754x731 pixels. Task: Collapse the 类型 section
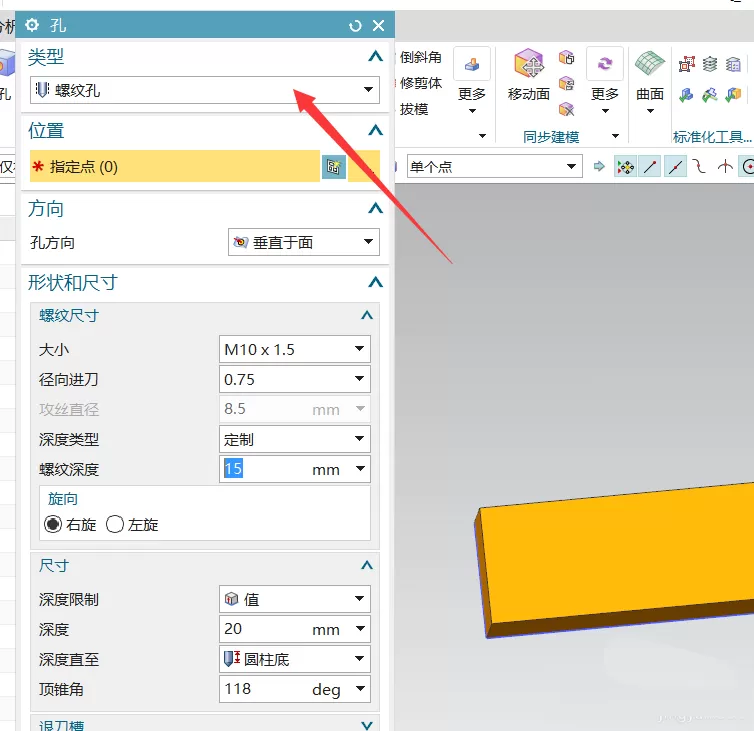pyautogui.click(x=376, y=57)
